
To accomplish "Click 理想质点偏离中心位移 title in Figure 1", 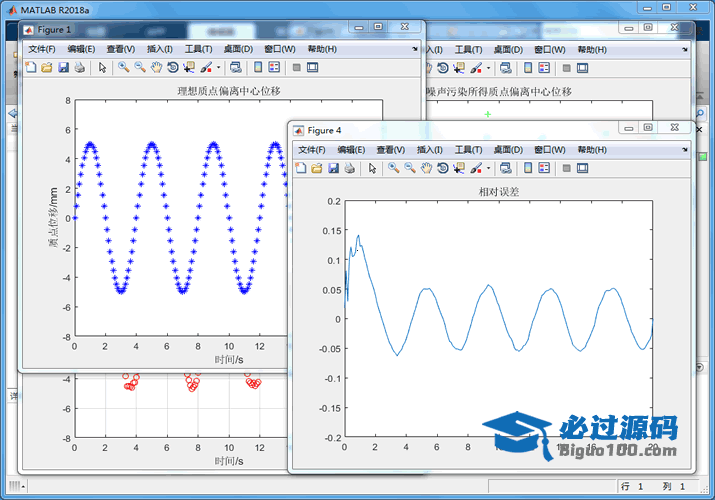I will click(228, 91).
